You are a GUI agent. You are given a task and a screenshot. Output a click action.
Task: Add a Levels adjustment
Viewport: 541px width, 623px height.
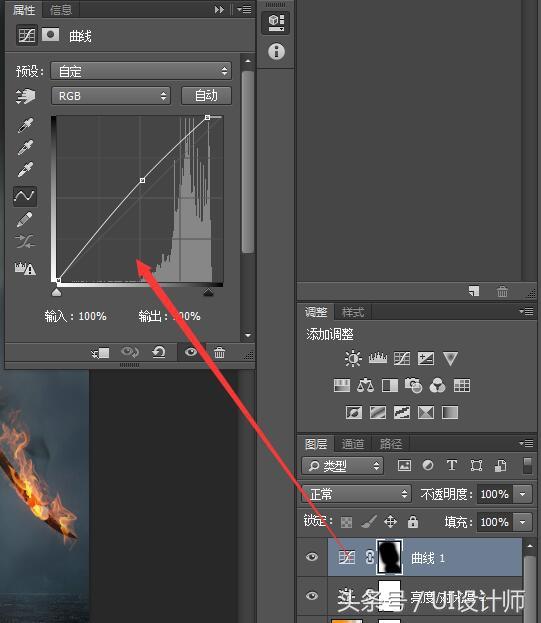click(x=377, y=358)
